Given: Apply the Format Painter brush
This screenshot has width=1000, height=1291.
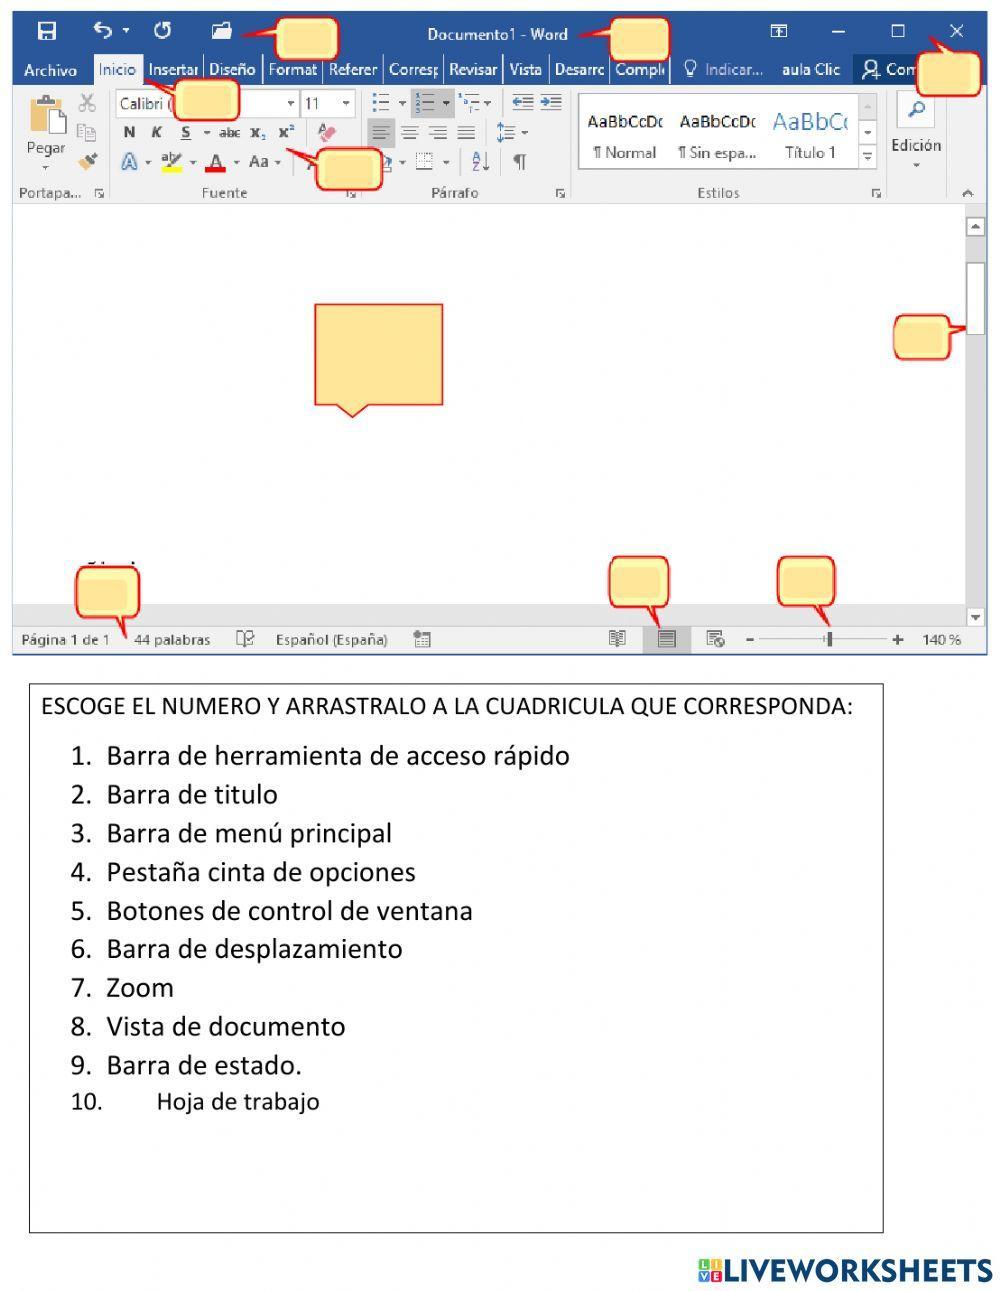Looking at the screenshot, I should [87, 160].
